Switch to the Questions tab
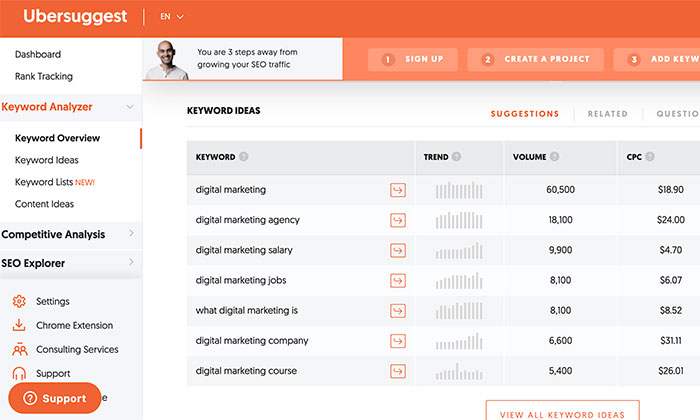 point(678,114)
